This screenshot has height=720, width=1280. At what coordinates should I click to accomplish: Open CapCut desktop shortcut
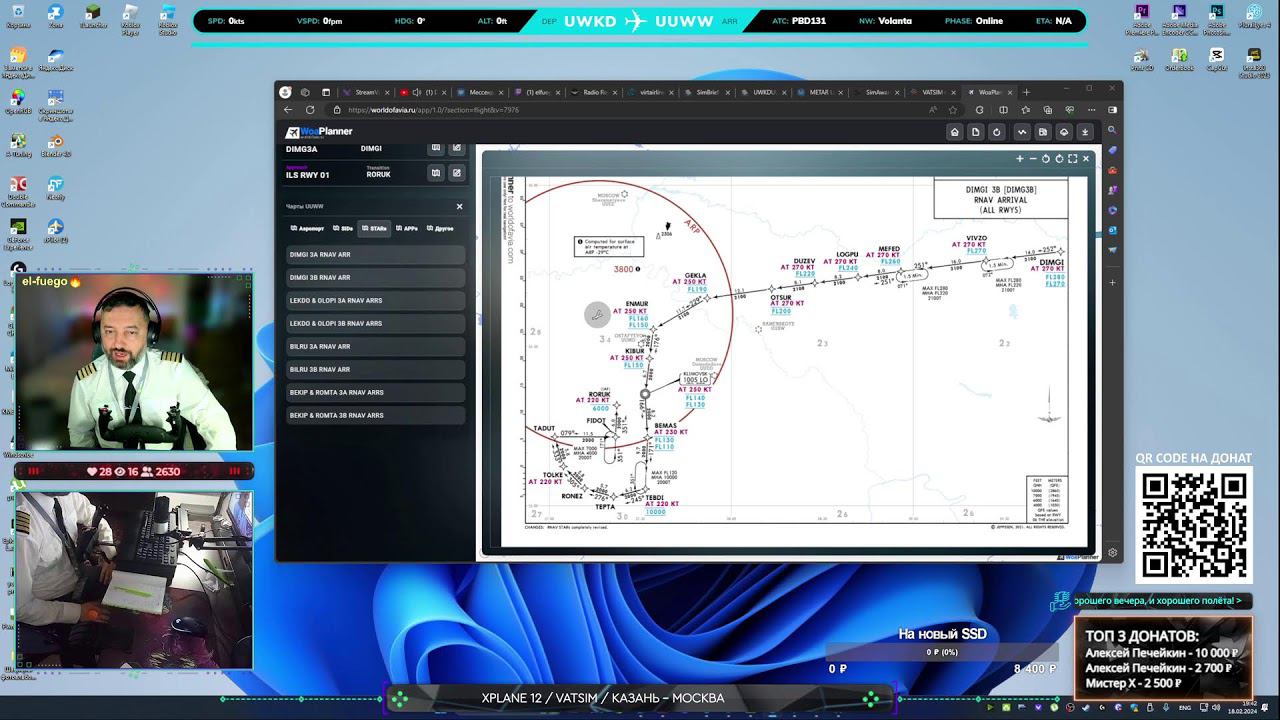tap(1217, 60)
